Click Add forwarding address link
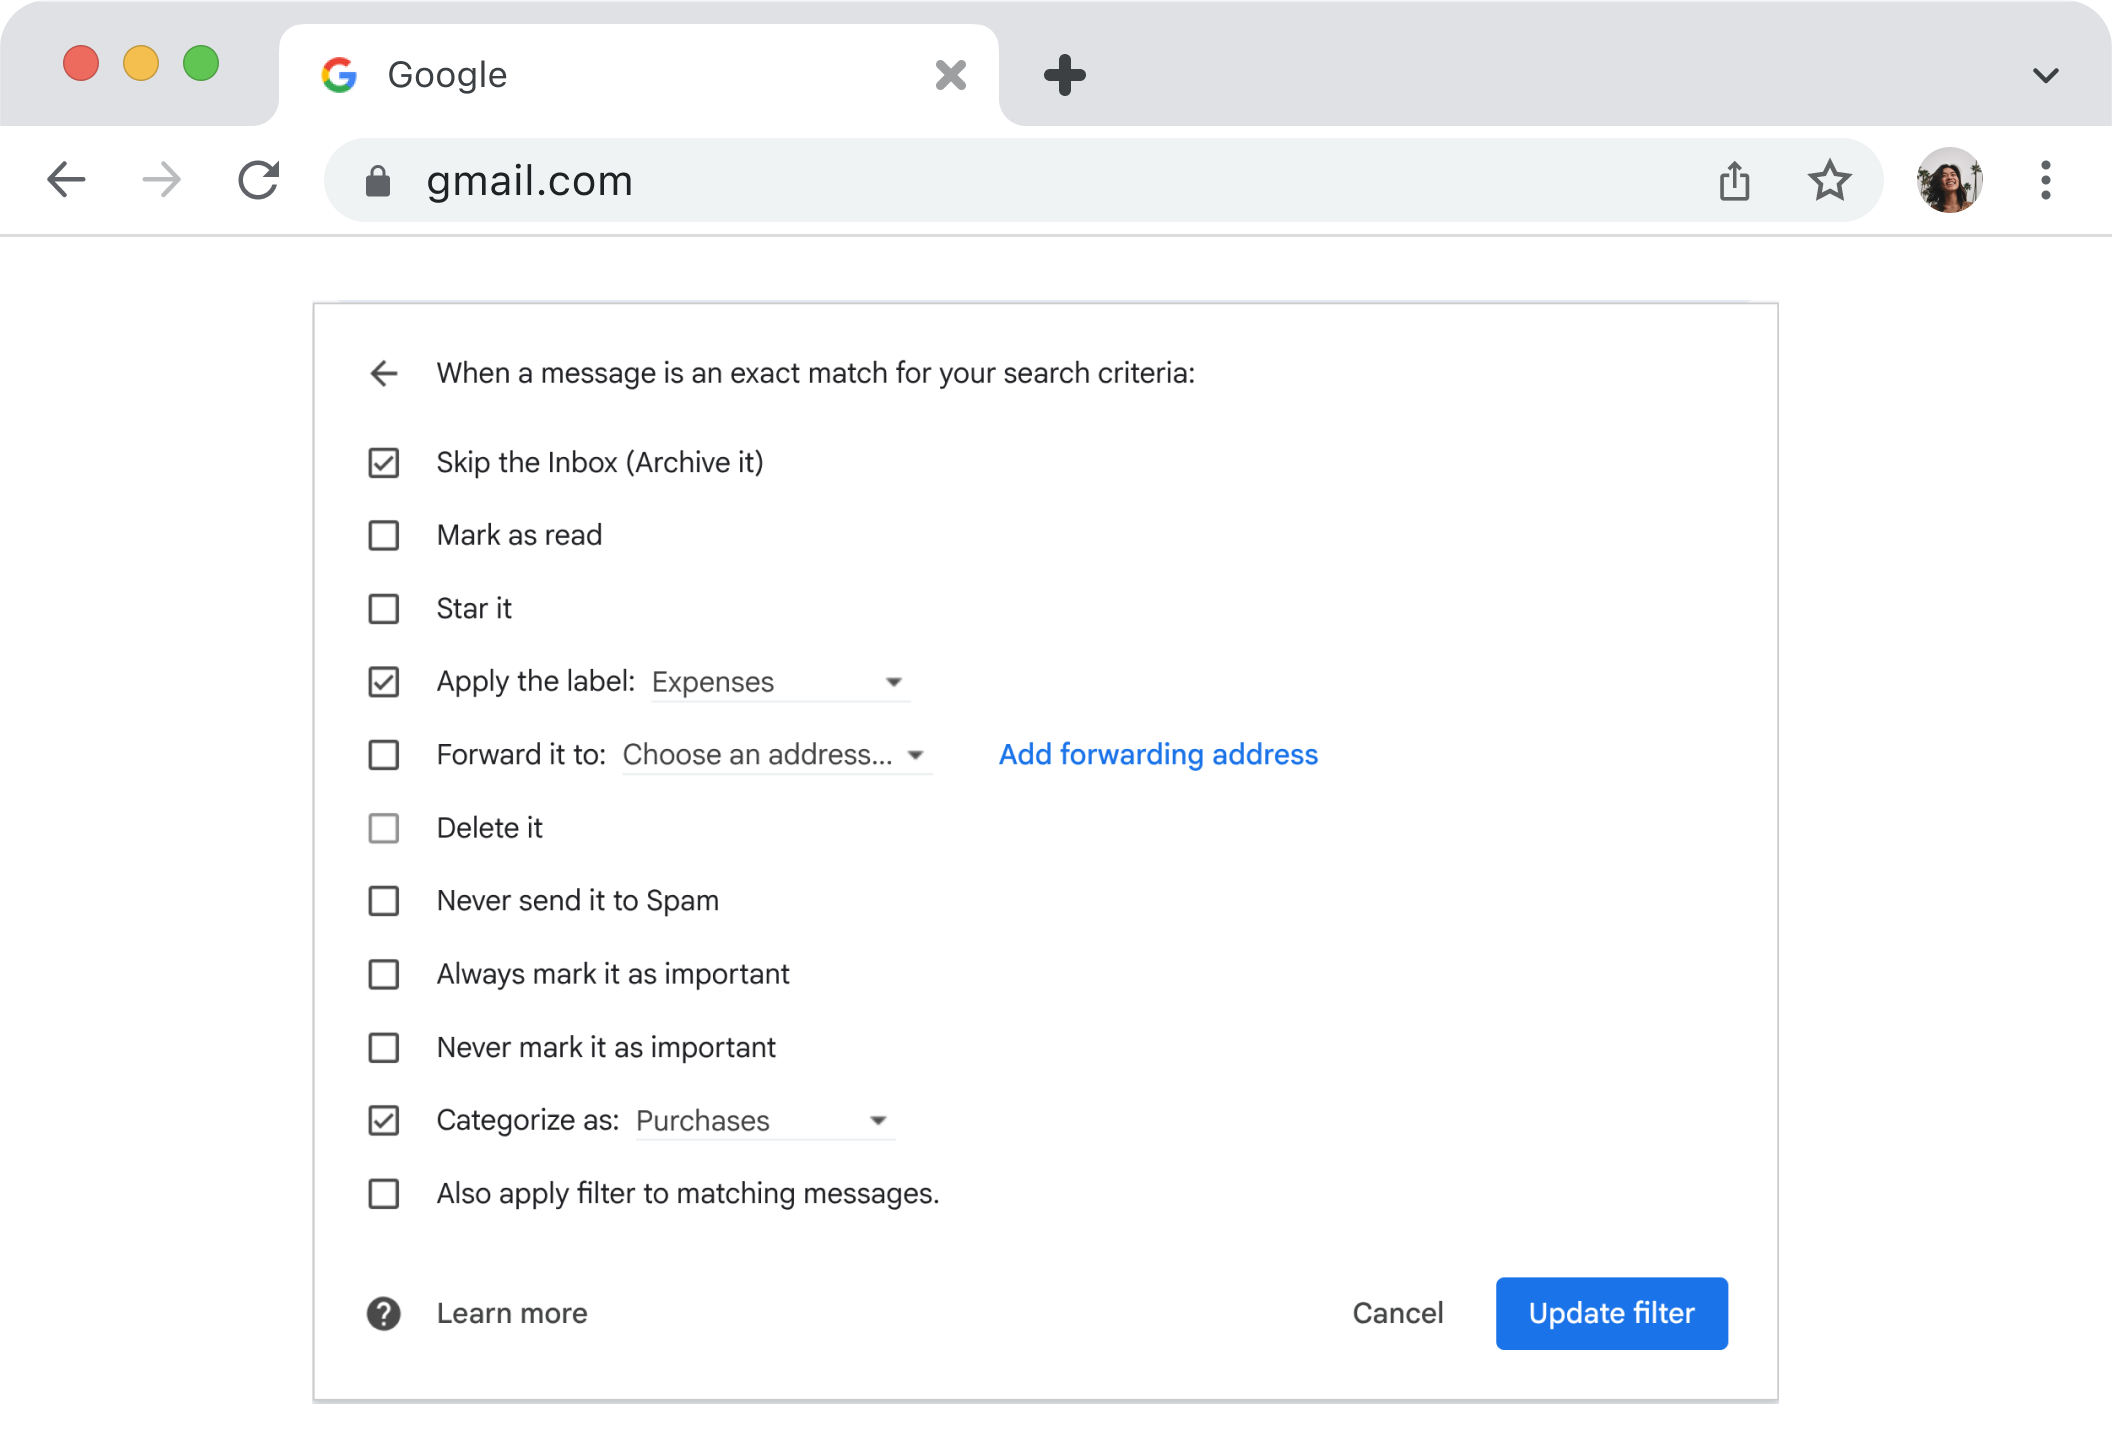 1158,755
